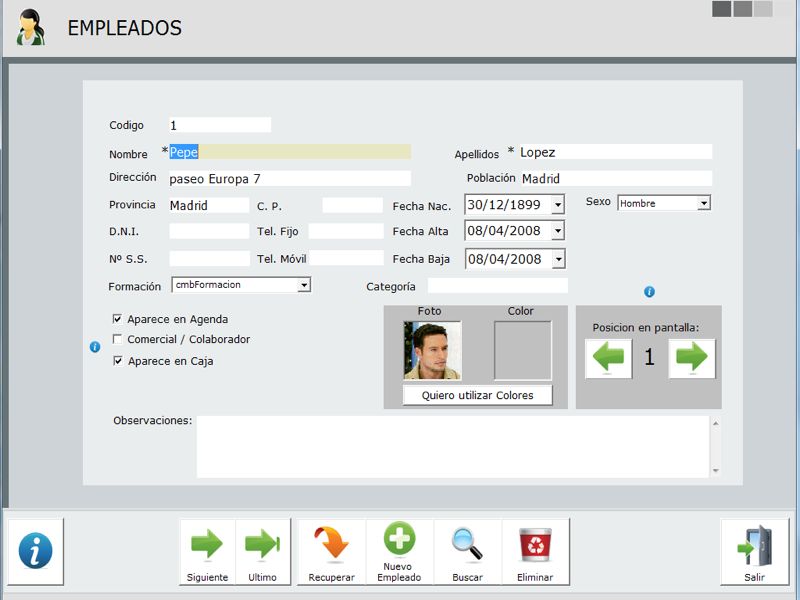Open the large info button bottom-left
The width and height of the screenshot is (800, 600).
pos(35,551)
